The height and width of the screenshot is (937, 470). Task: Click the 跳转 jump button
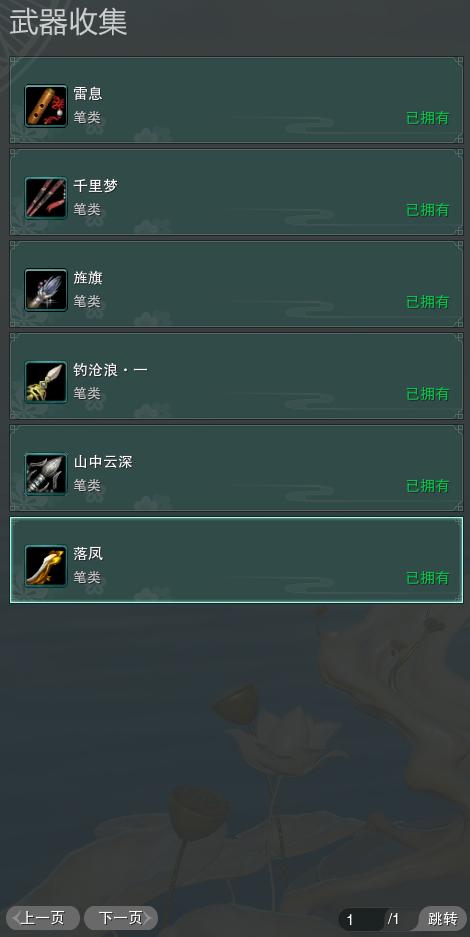pyautogui.click(x=443, y=918)
